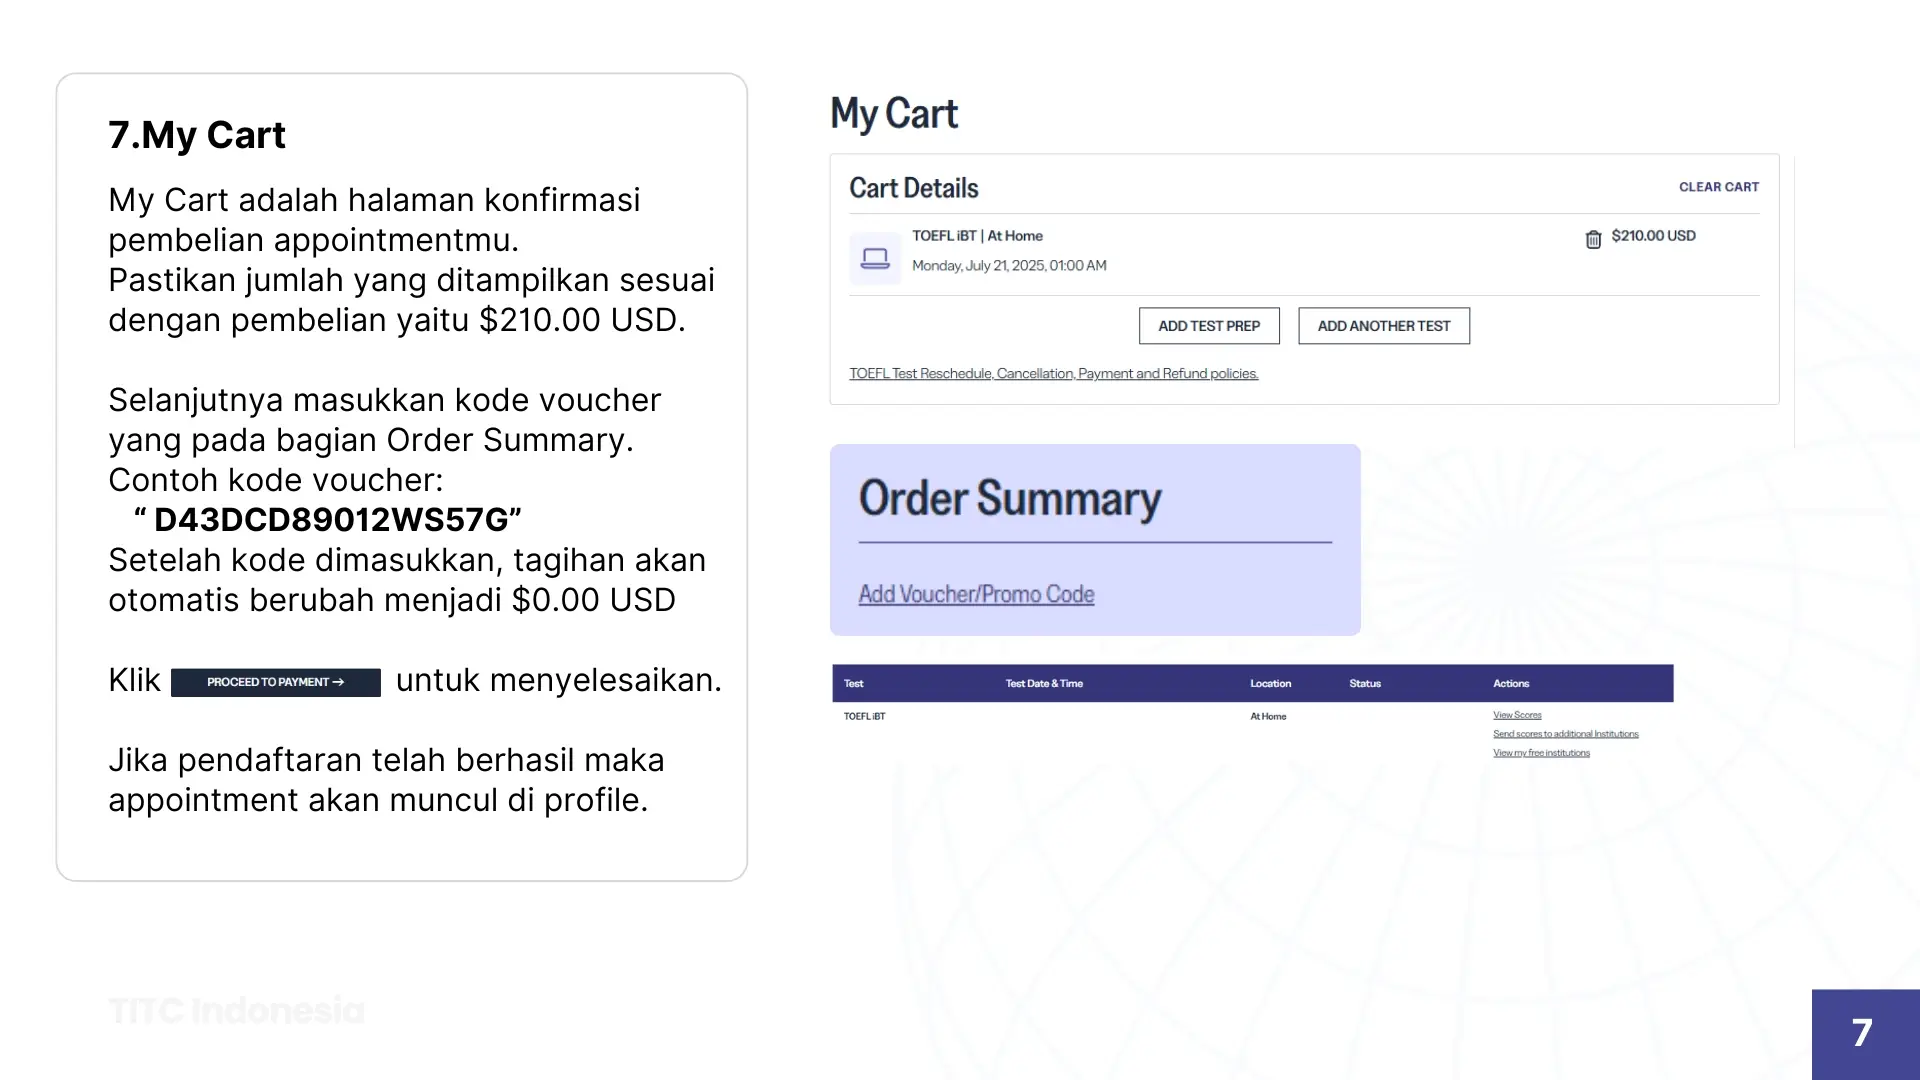Click the $210.00 USD price label

1653,237
